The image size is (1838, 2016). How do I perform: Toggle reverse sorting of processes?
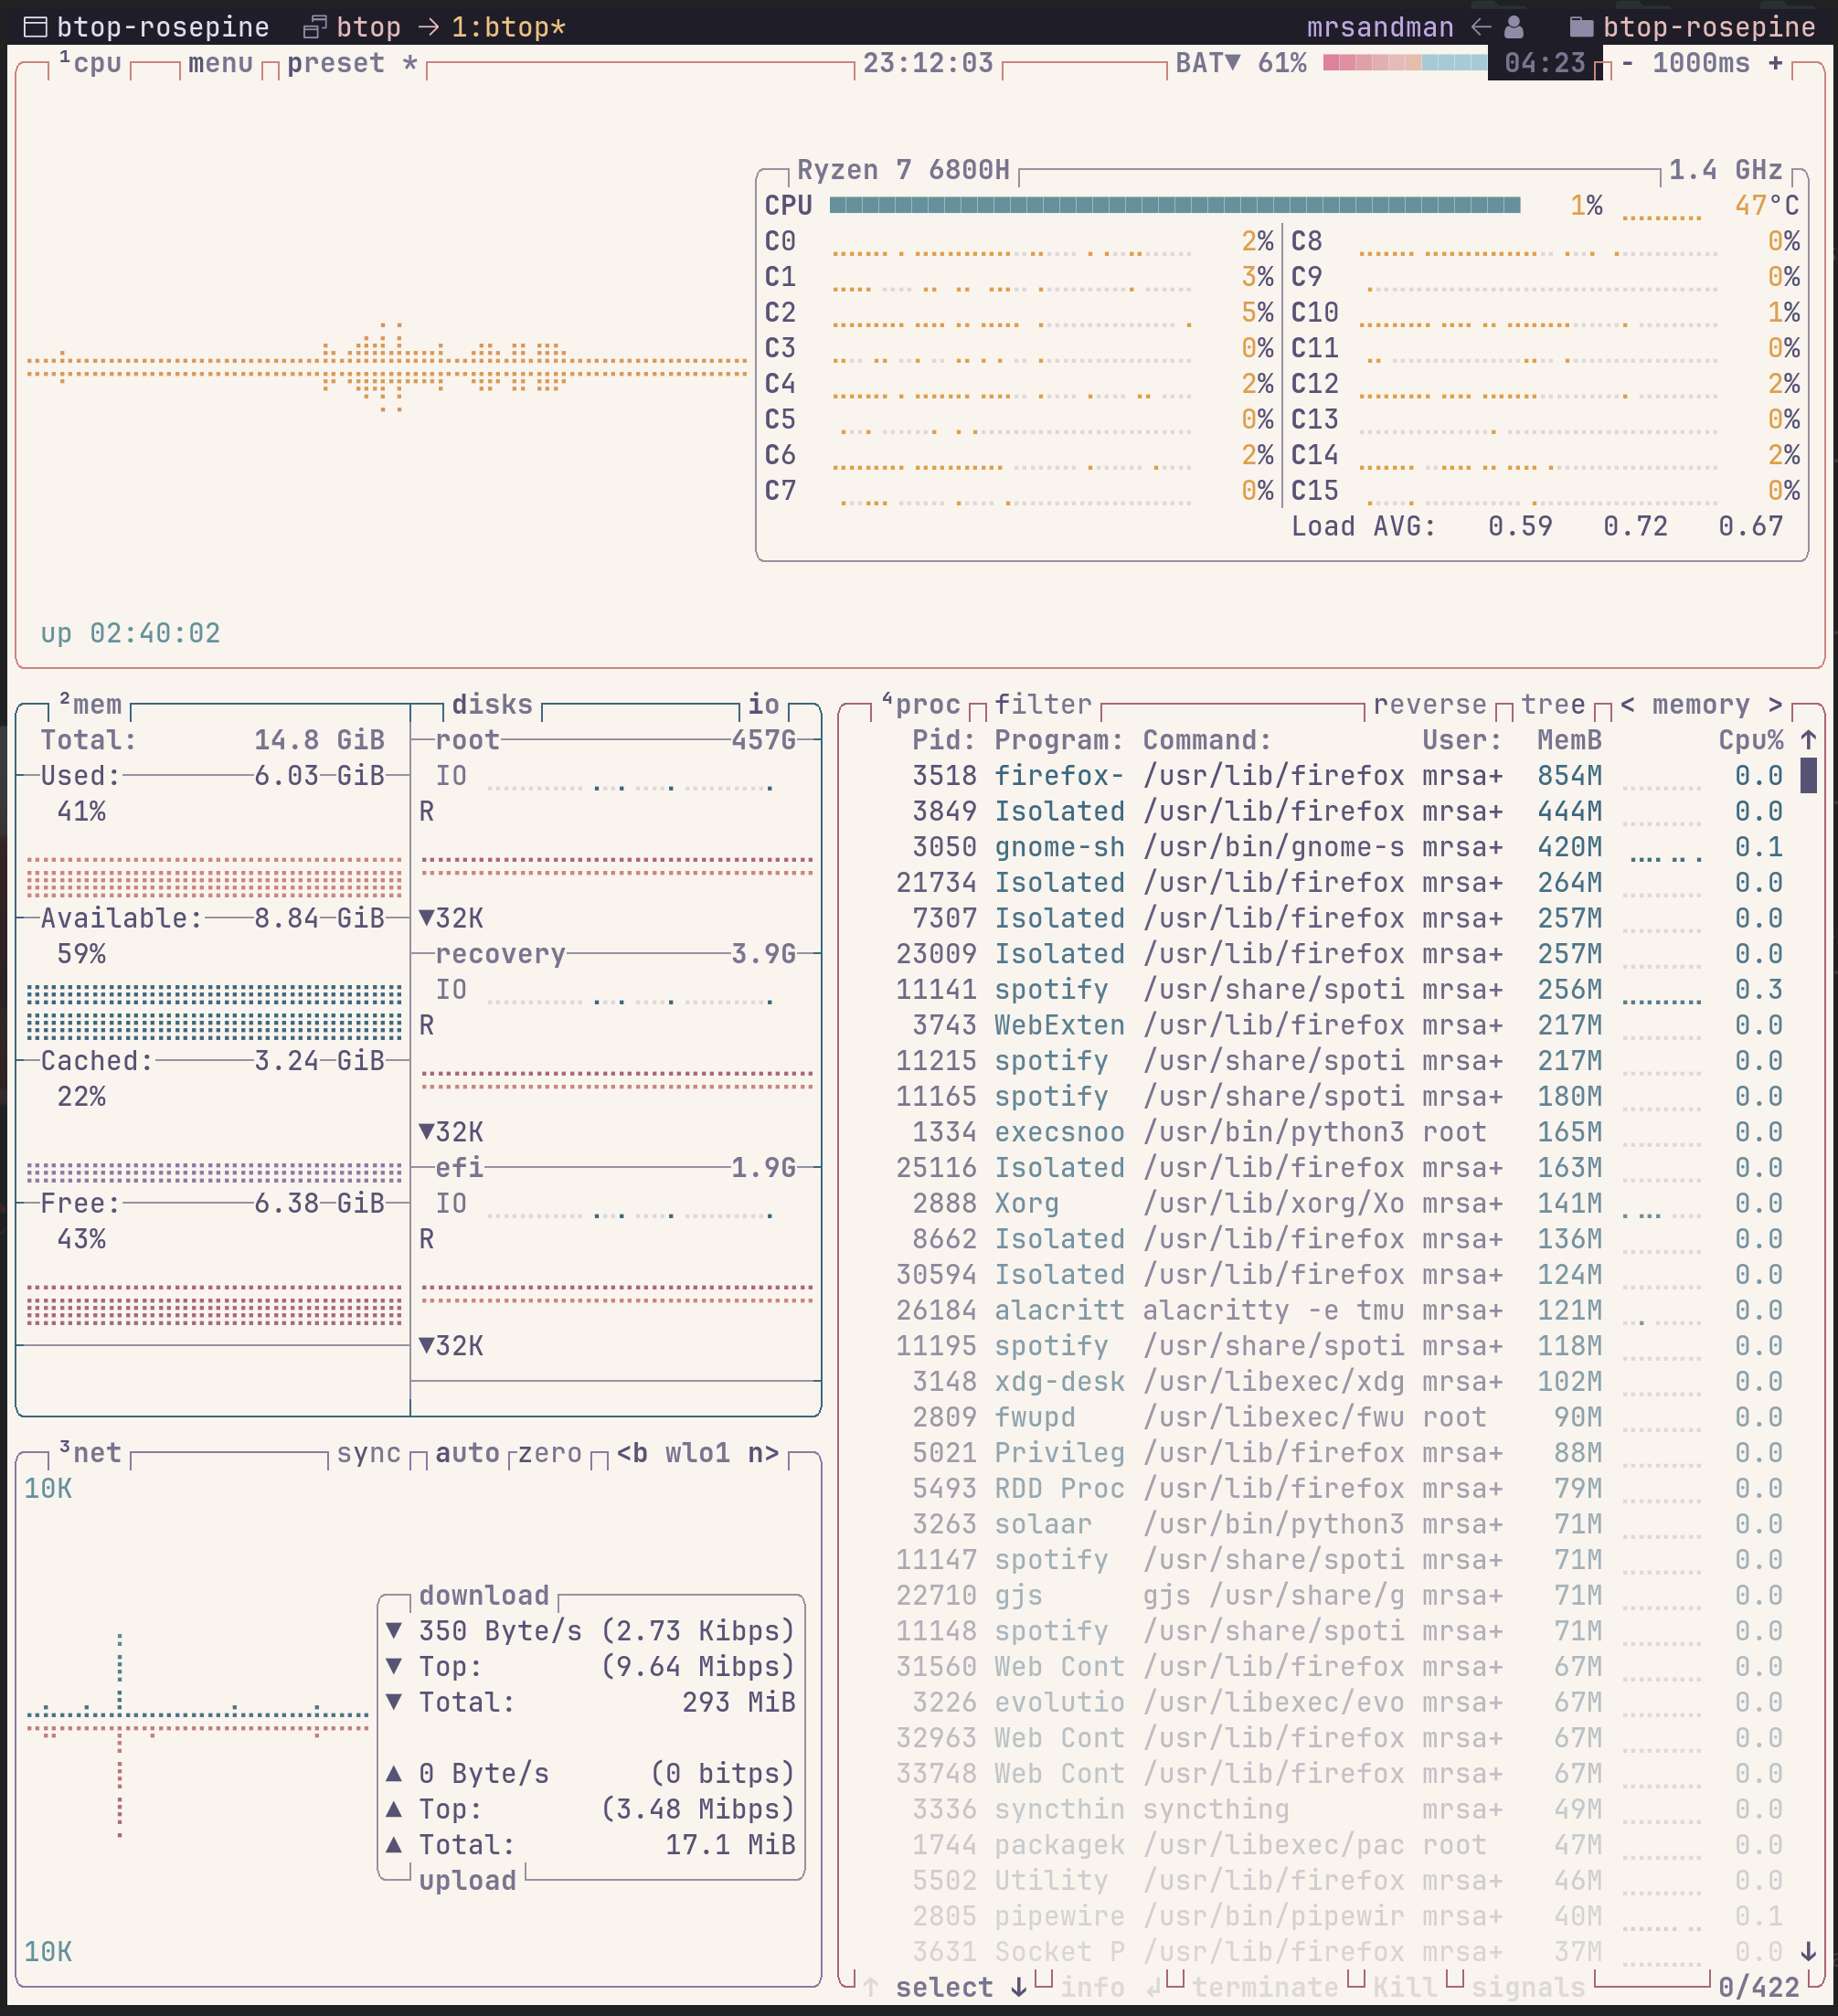pos(1430,704)
